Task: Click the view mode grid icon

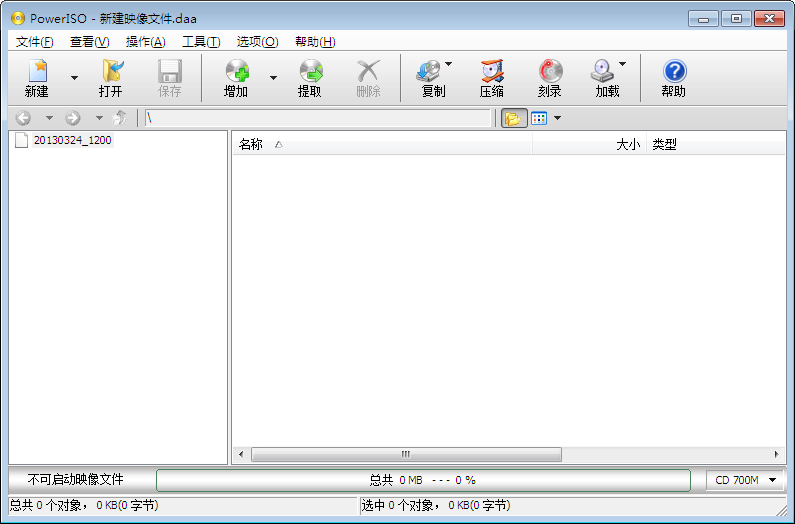Action: coord(539,118)
